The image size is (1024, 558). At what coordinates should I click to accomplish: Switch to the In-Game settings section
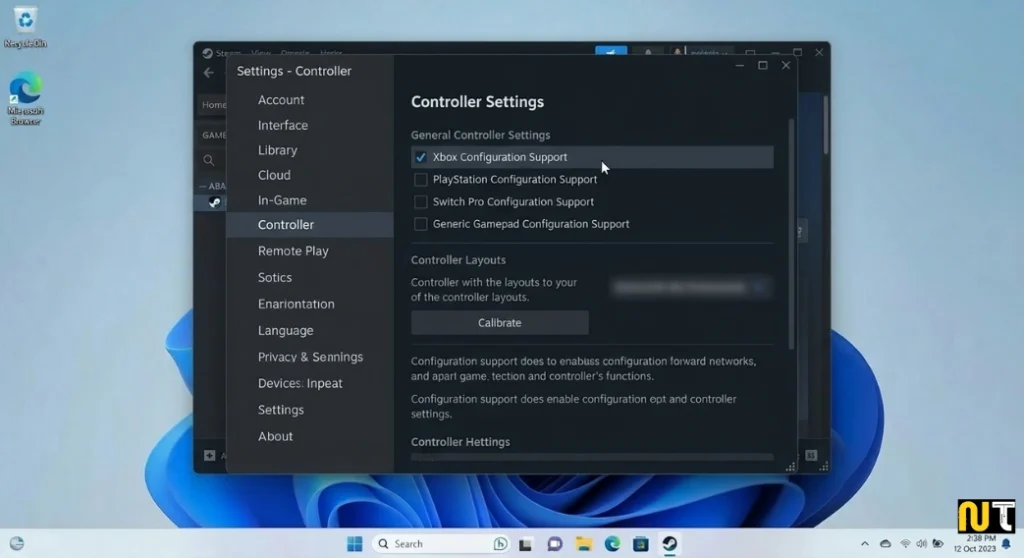point(282,200)
